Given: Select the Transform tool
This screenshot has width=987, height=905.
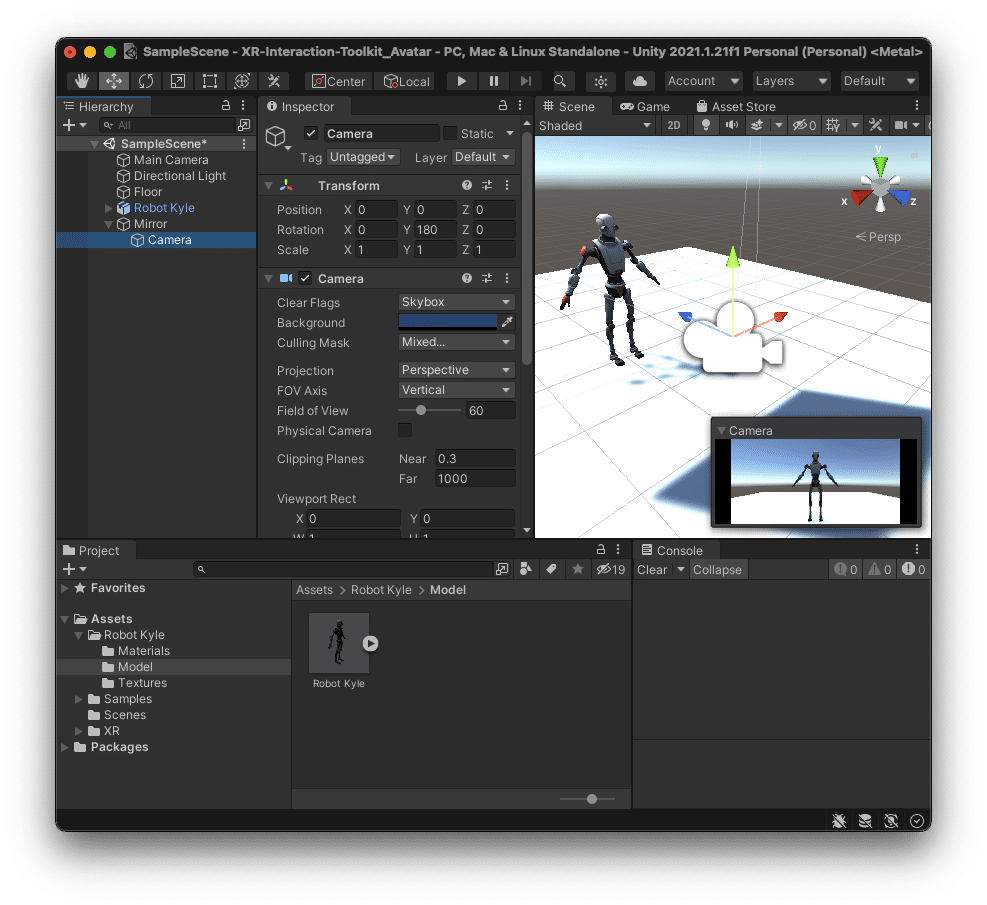Looking at the screenshot, I should (242, 81).
